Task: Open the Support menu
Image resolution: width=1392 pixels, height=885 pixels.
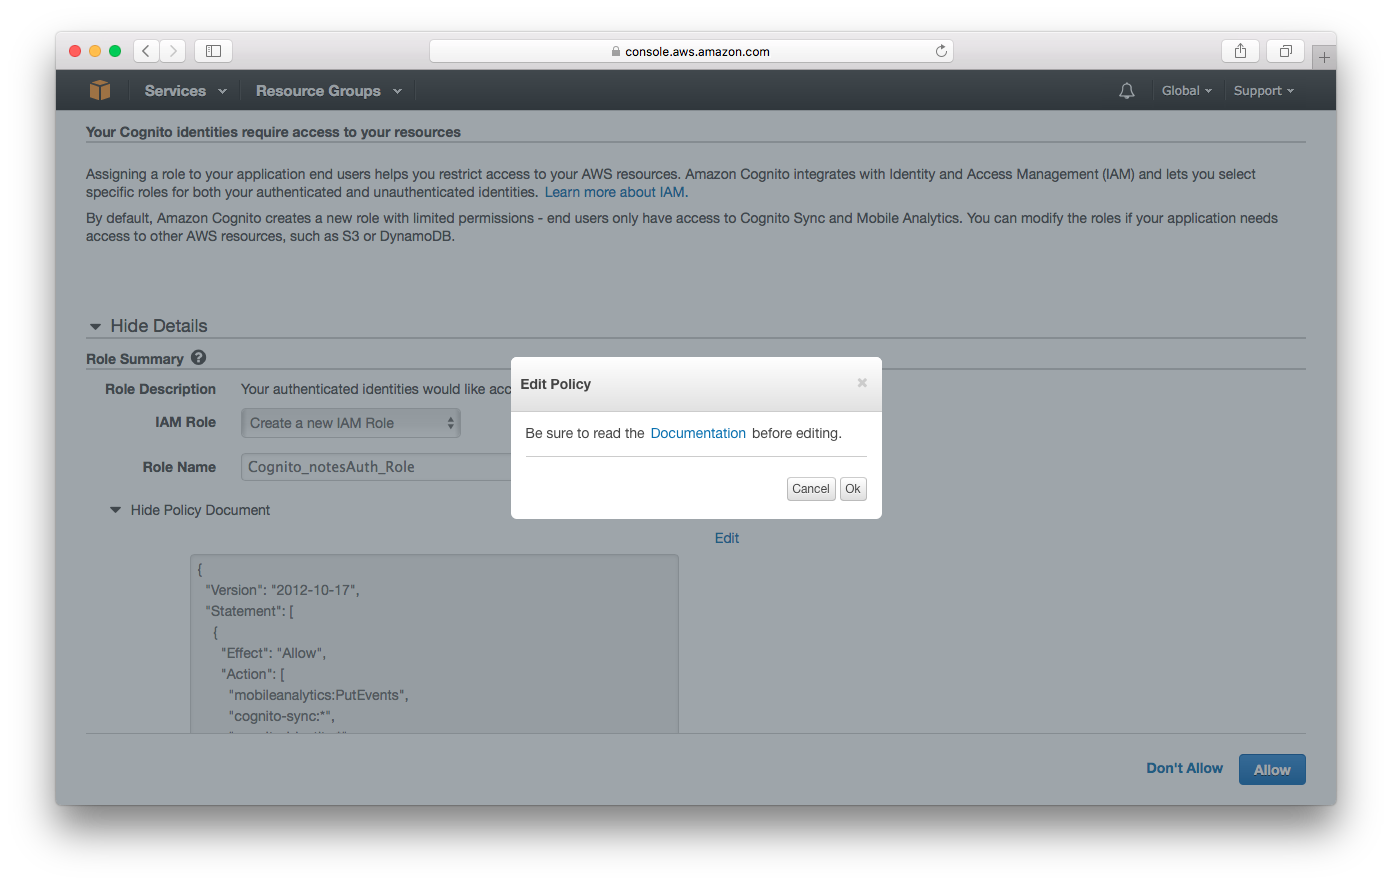Action: 1263,91
